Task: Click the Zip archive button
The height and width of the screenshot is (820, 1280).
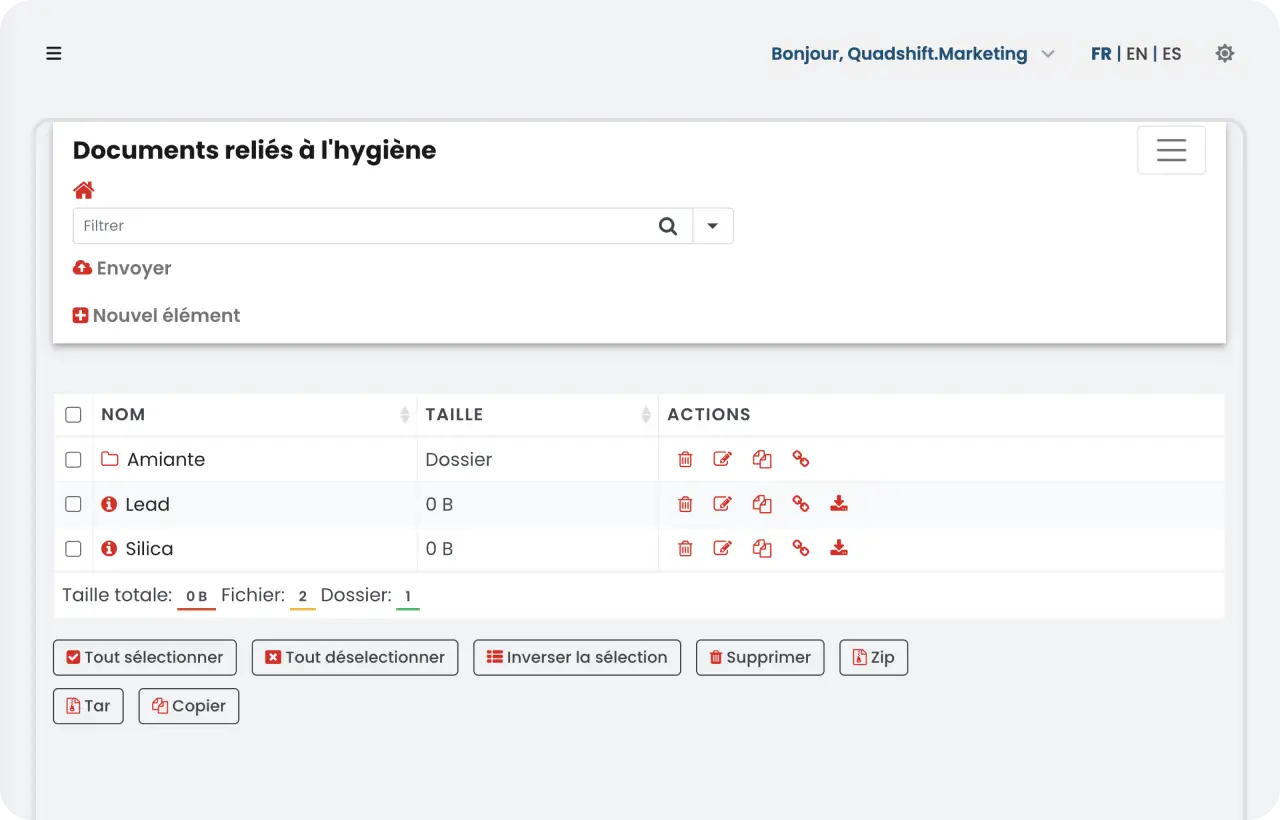Action: [x=874, y=657]
